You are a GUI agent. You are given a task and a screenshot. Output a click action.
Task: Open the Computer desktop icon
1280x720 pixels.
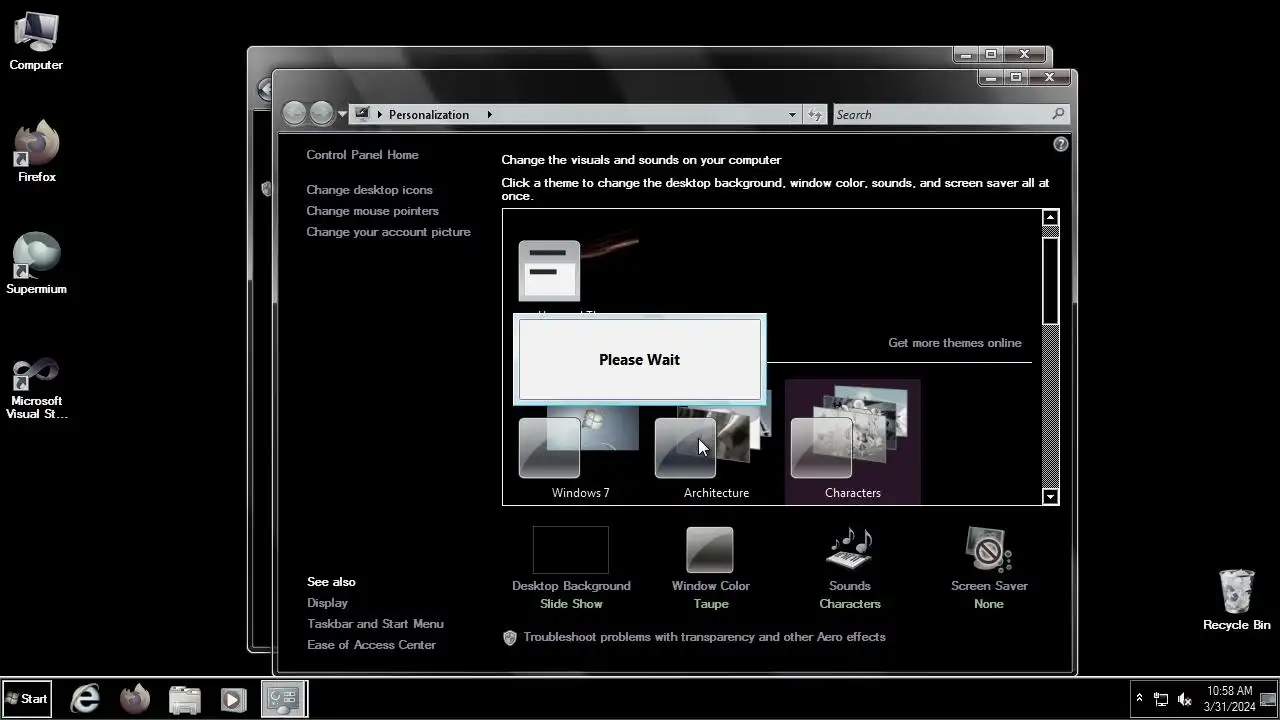coord(36,42)
